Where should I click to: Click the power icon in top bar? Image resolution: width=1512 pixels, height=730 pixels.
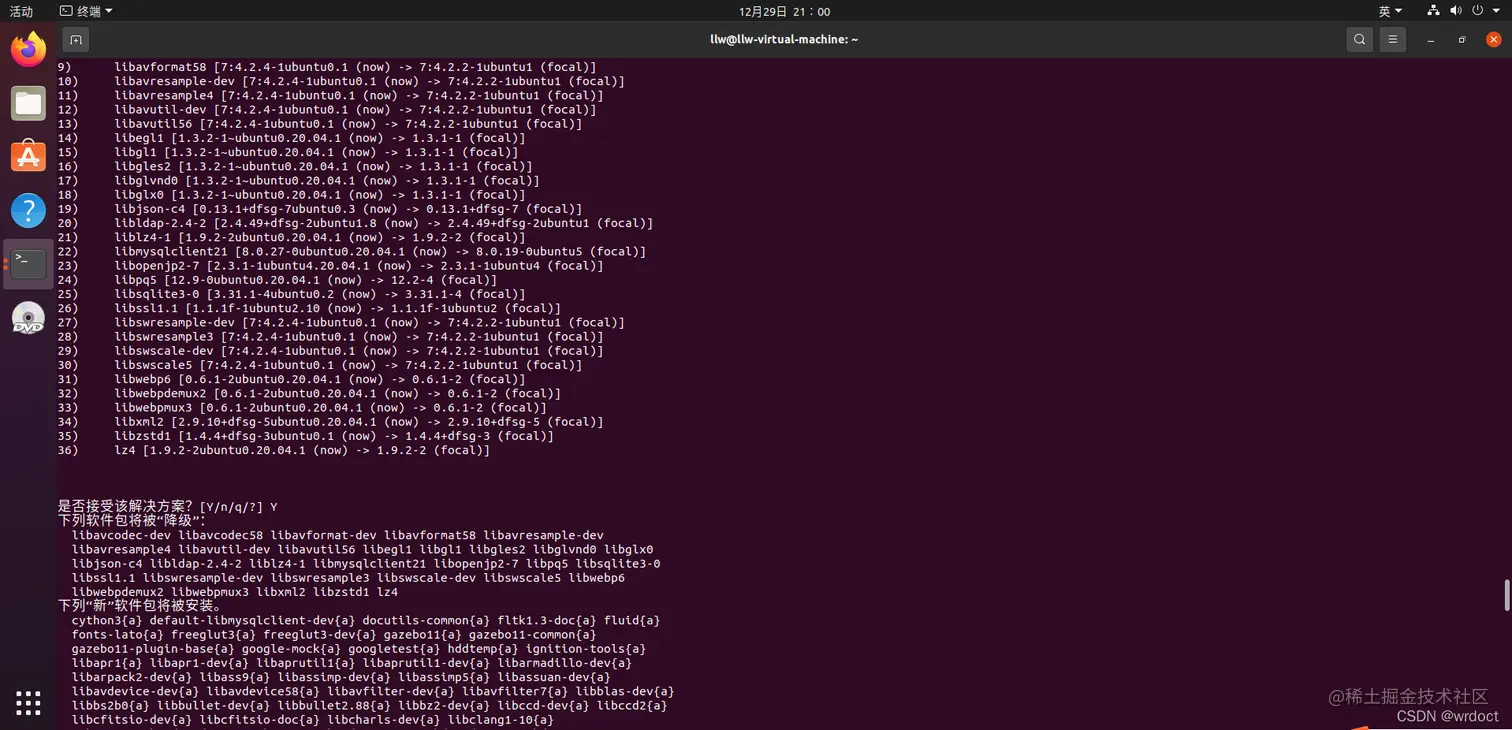1479,11
